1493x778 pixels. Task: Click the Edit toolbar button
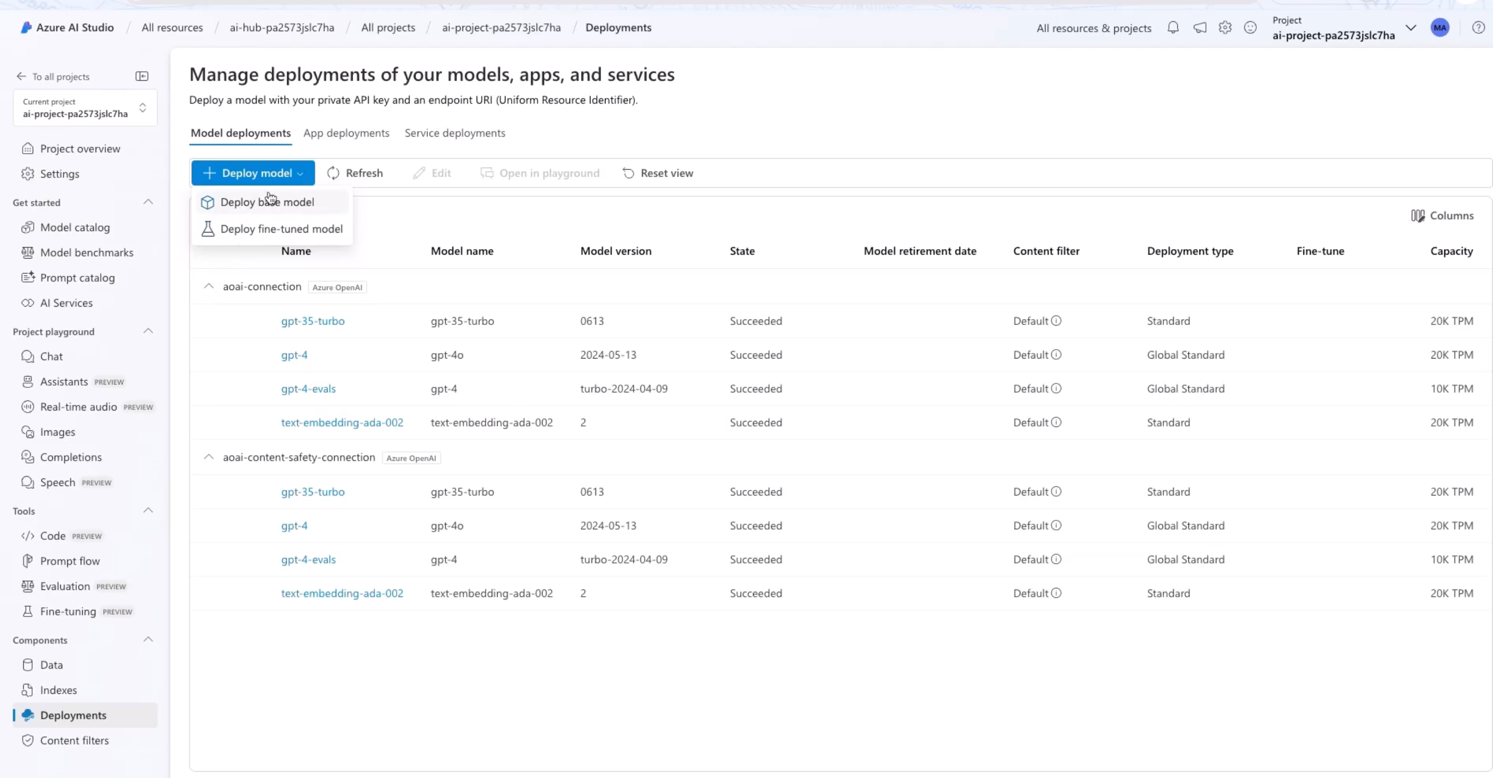pos(432,173)
